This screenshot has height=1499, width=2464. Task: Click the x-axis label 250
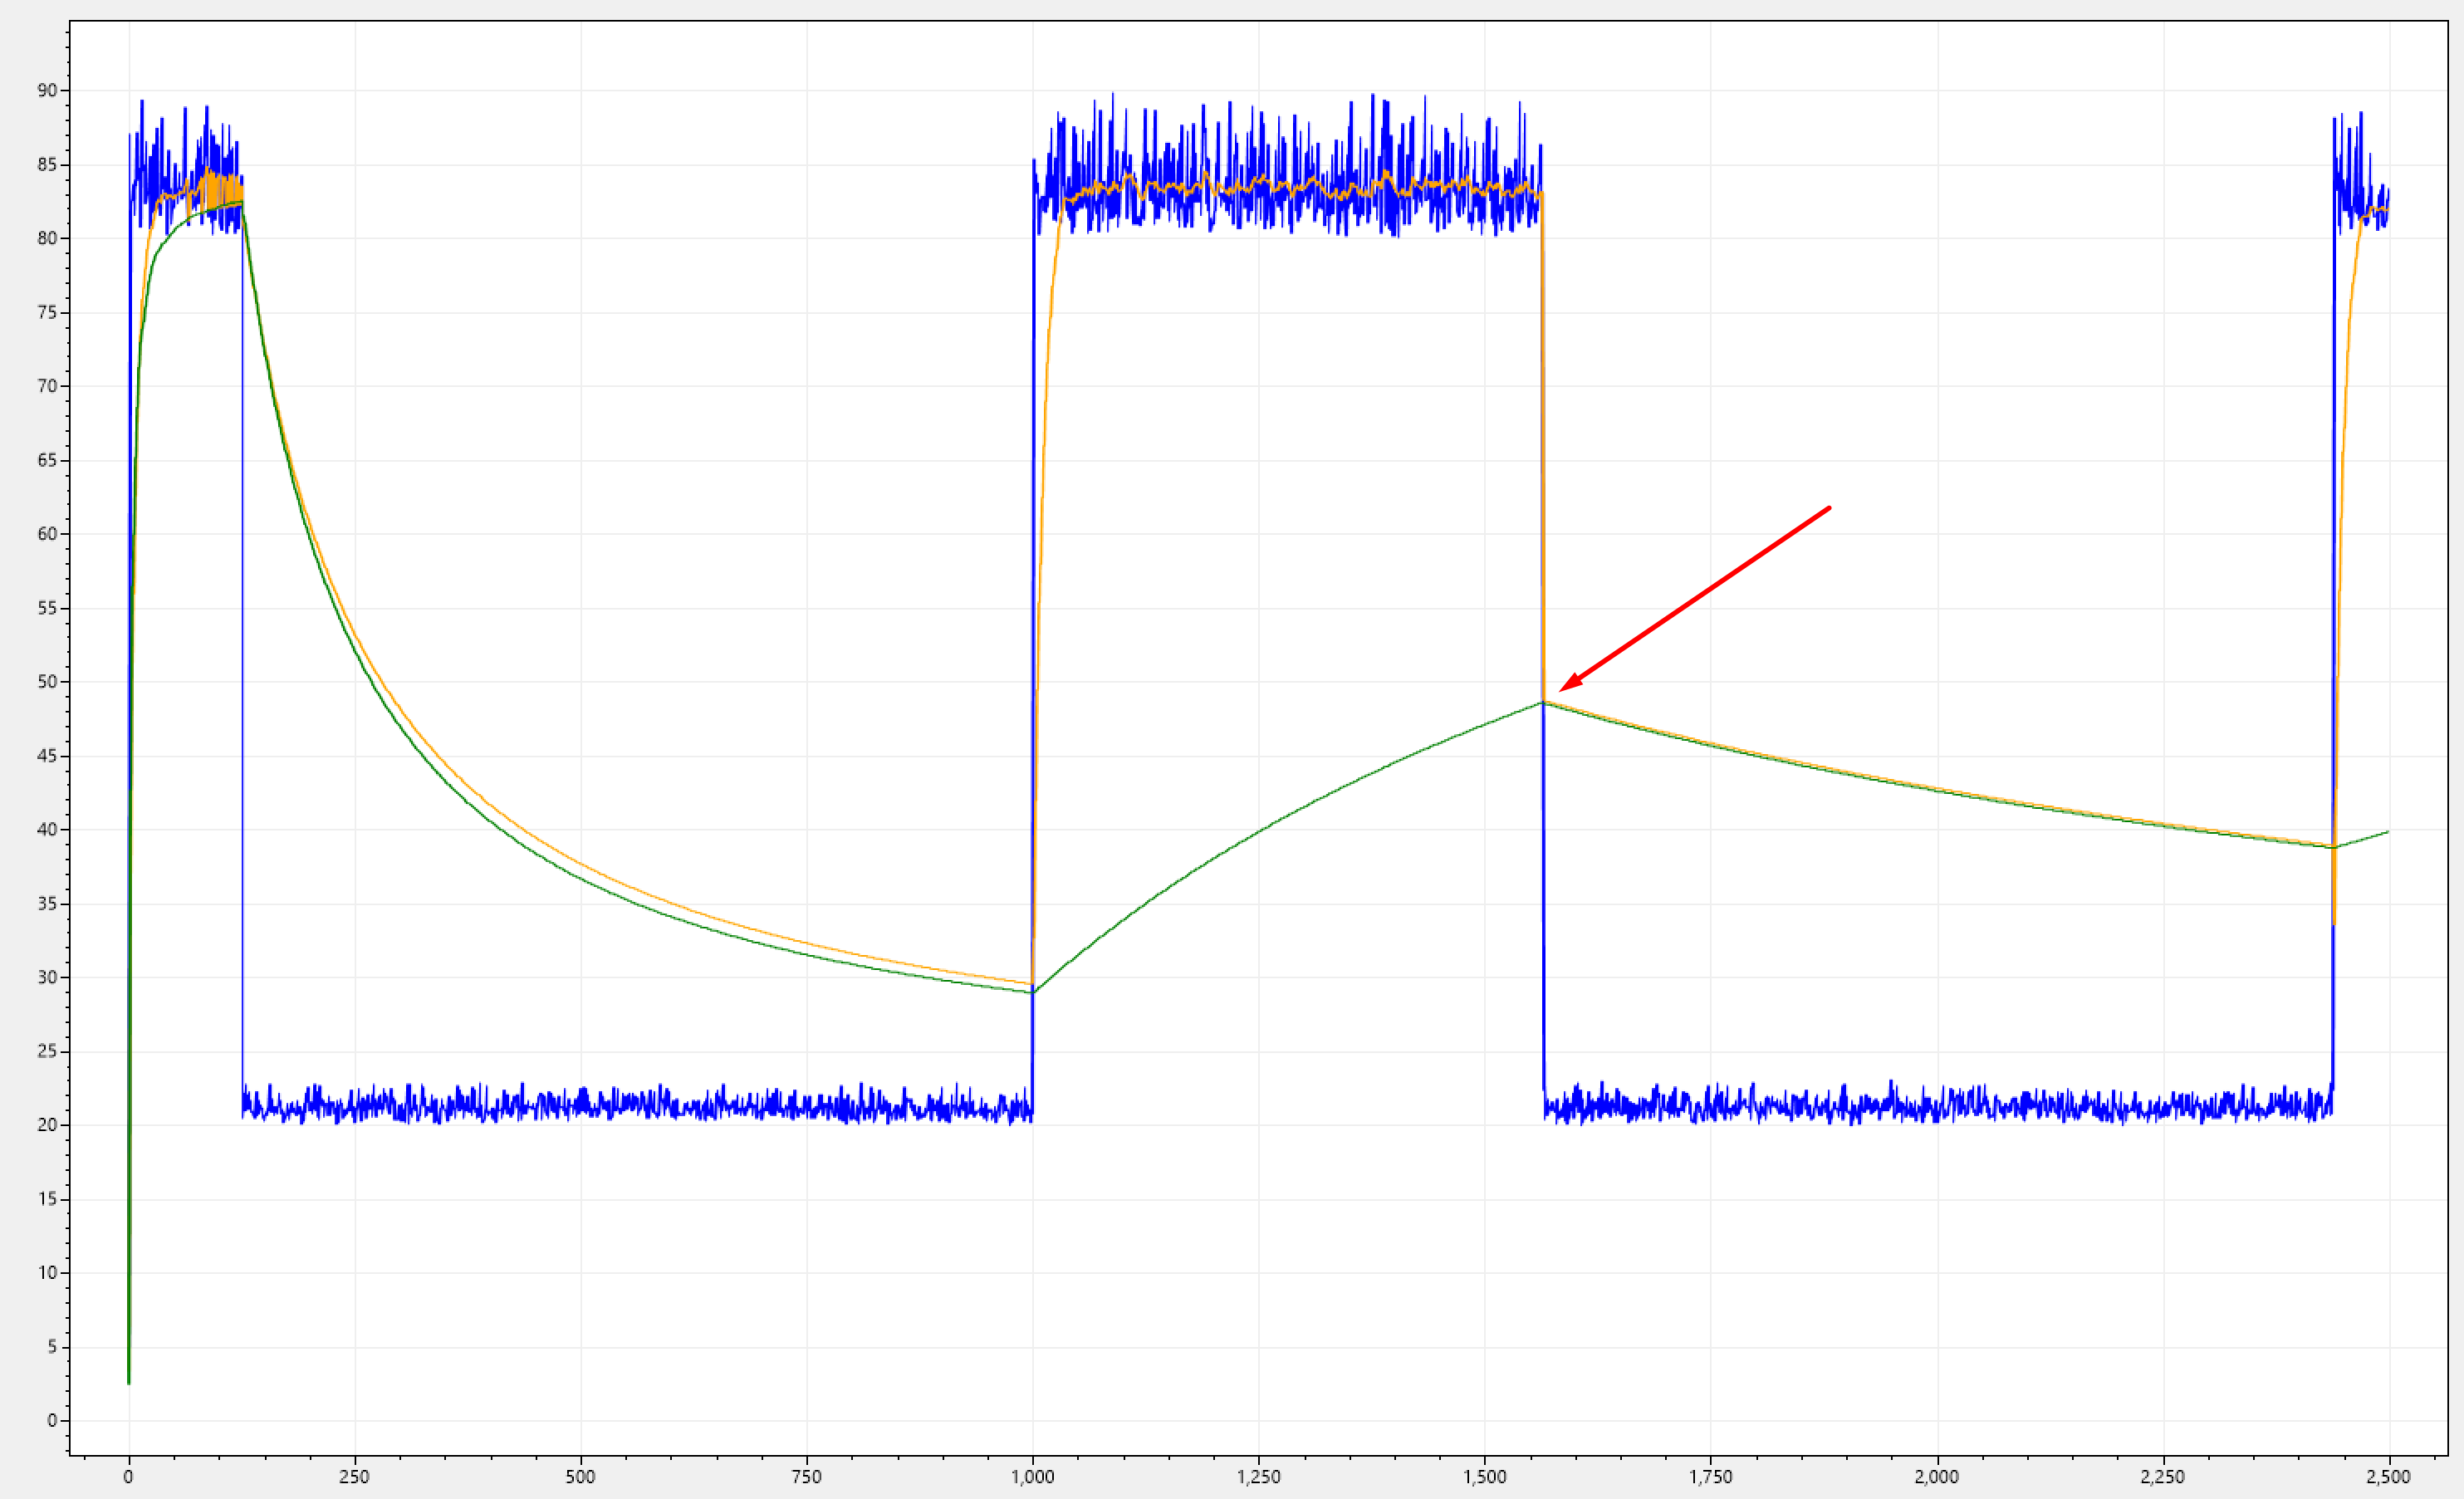pyautogui.click(x=354, y=1477)
